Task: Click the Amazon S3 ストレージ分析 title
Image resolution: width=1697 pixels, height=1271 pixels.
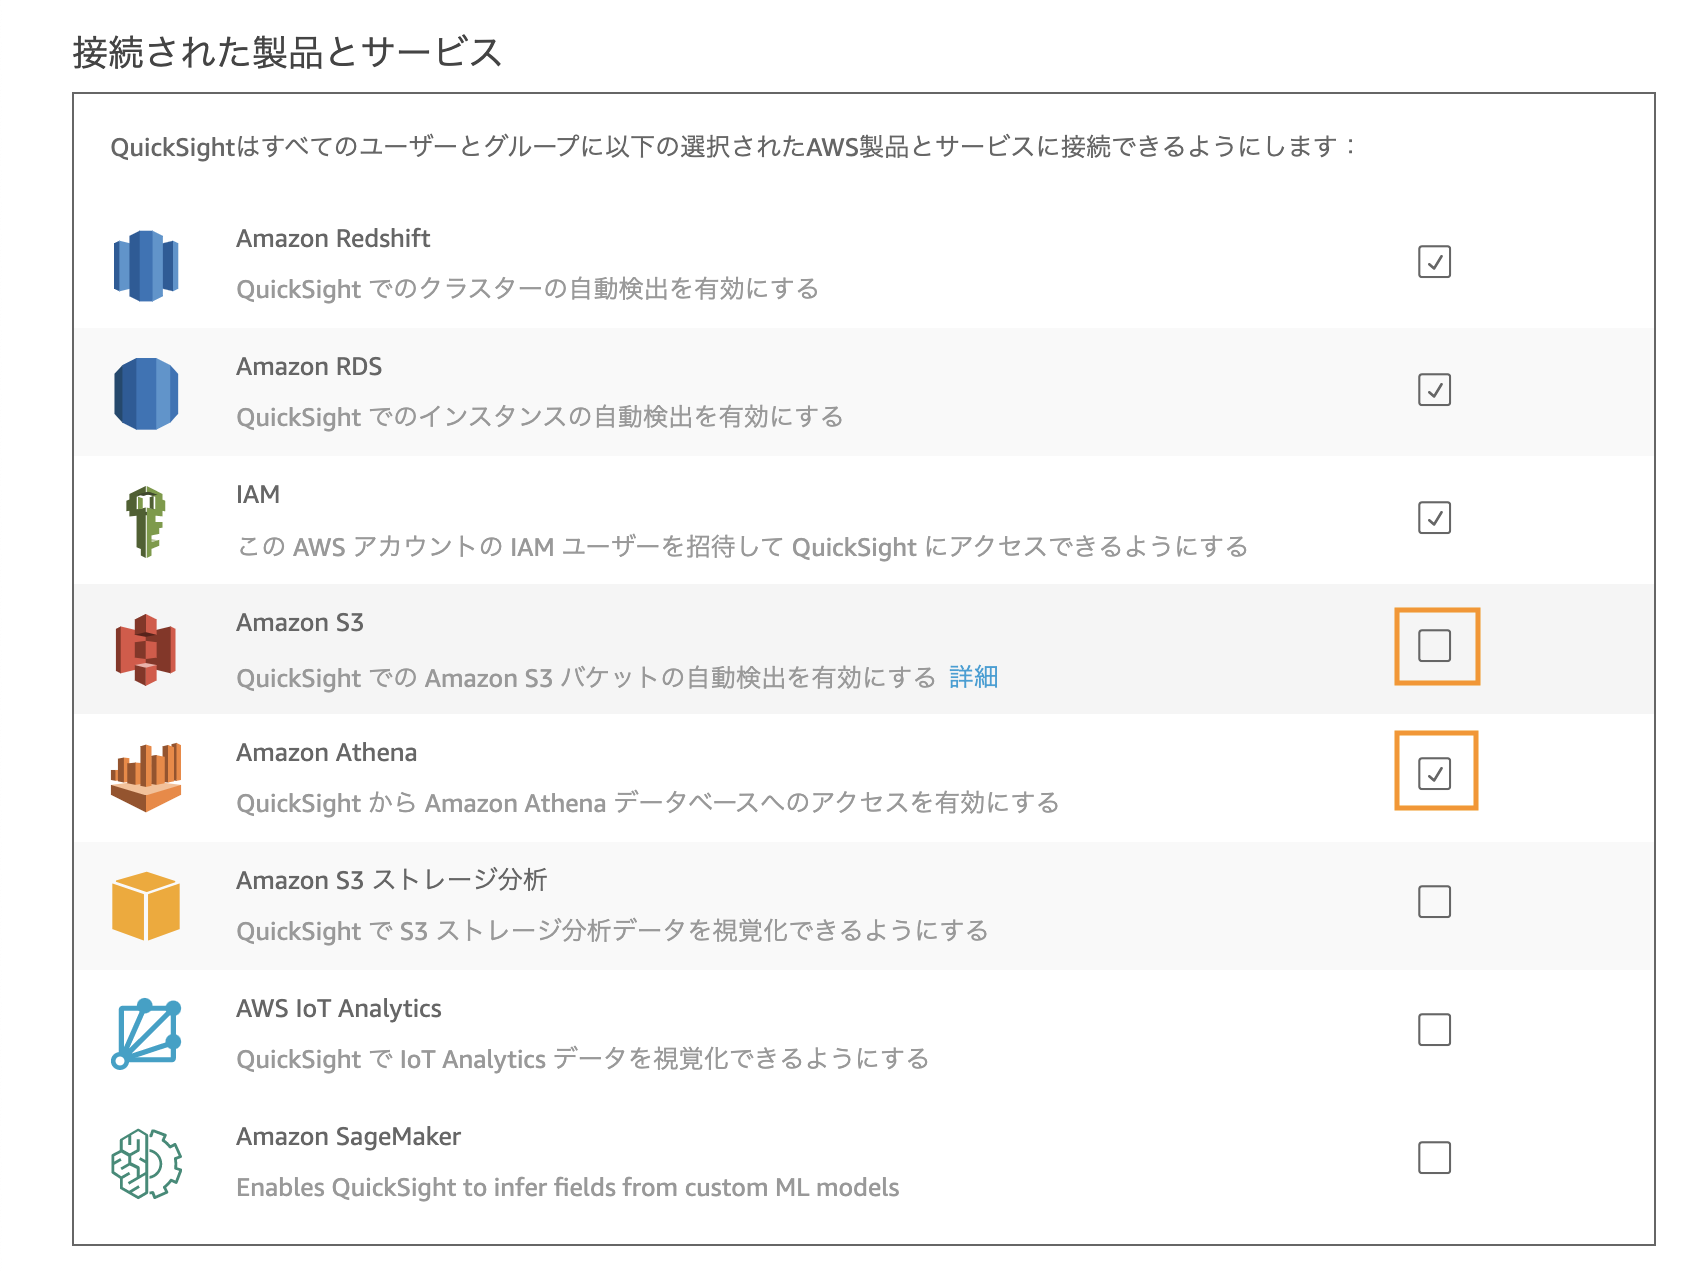Action: [x=392, y=880]
